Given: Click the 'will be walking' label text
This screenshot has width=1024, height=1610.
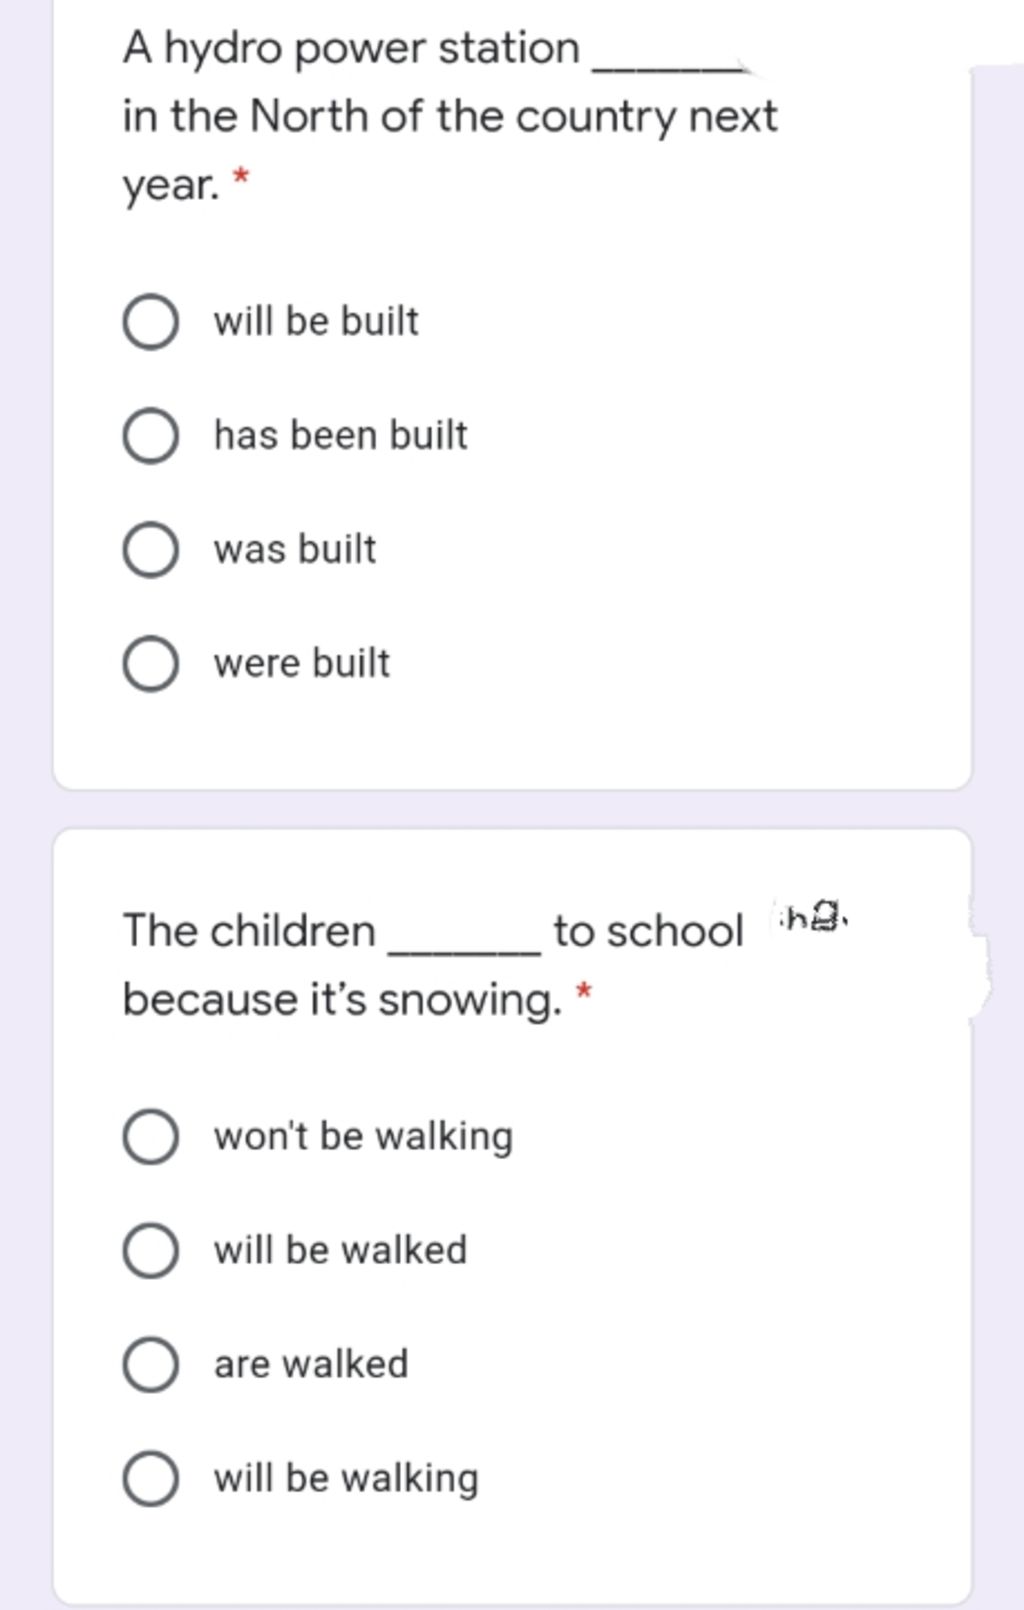Looking at the screenshot, I should pos(346,1479).
